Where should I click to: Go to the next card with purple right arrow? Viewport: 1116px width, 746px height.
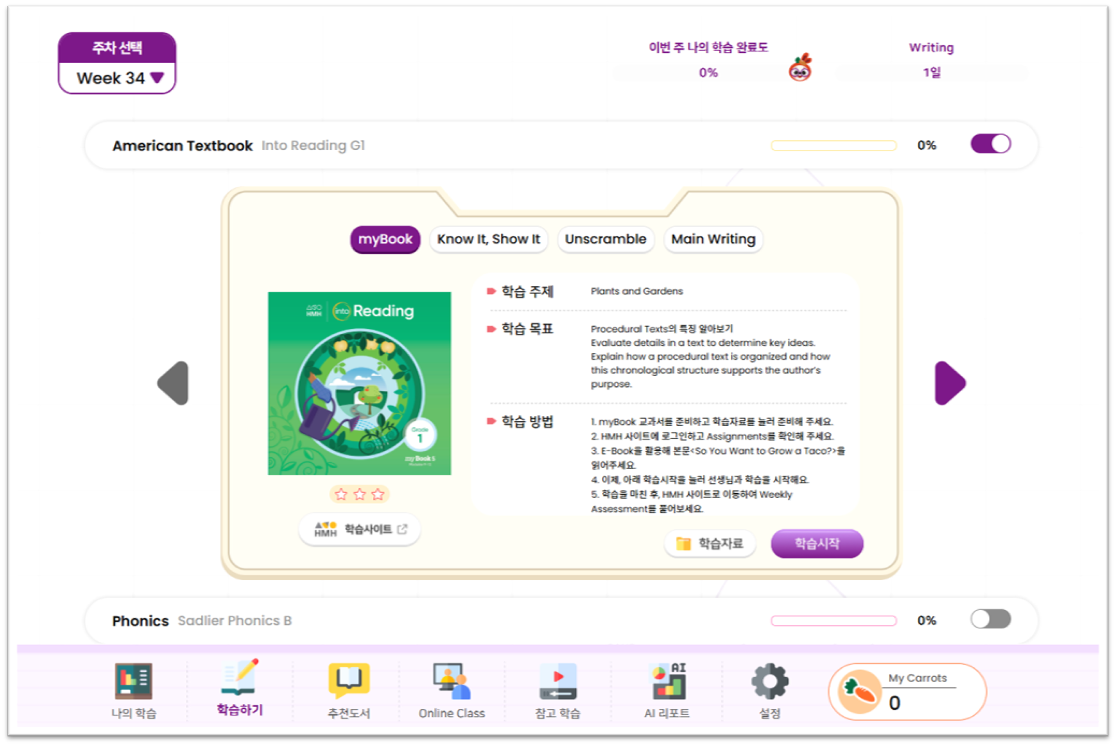coord(950,383)
